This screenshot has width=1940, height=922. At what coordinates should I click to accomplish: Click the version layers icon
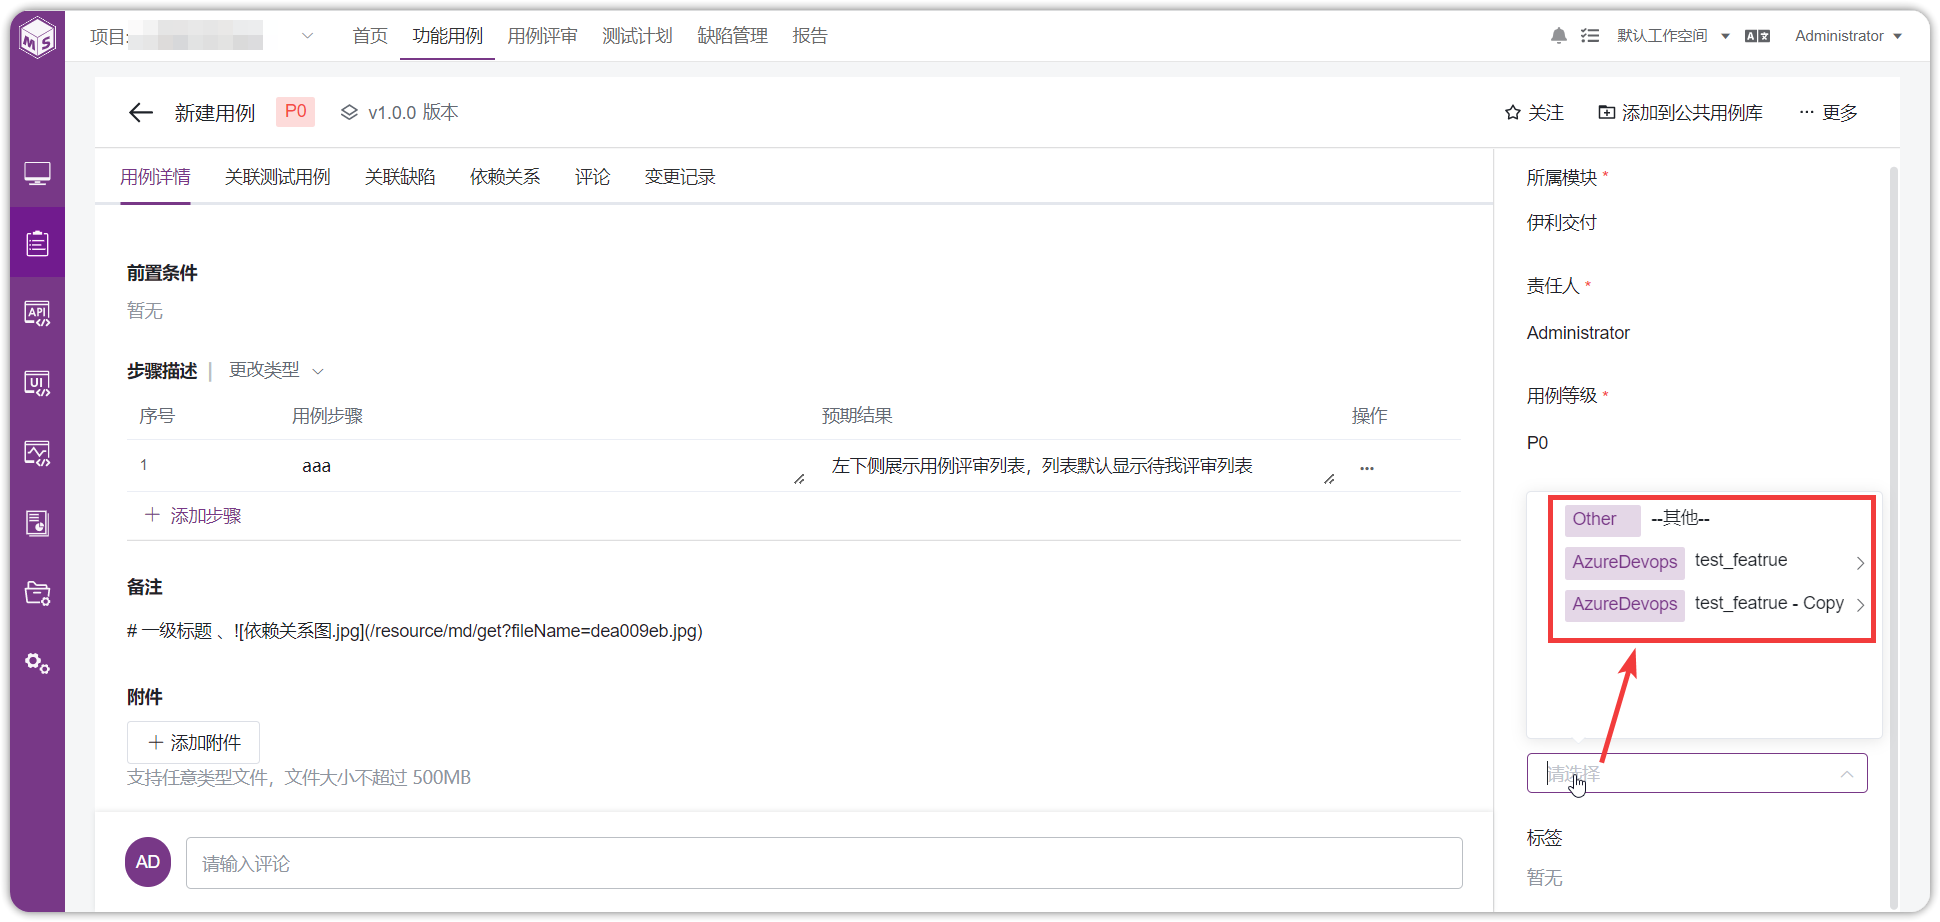[x=349, y=112]
